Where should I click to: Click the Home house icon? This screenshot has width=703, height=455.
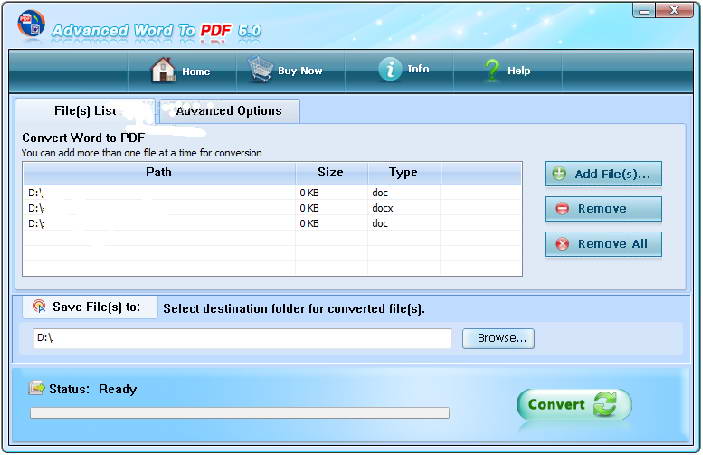[163, 69]
